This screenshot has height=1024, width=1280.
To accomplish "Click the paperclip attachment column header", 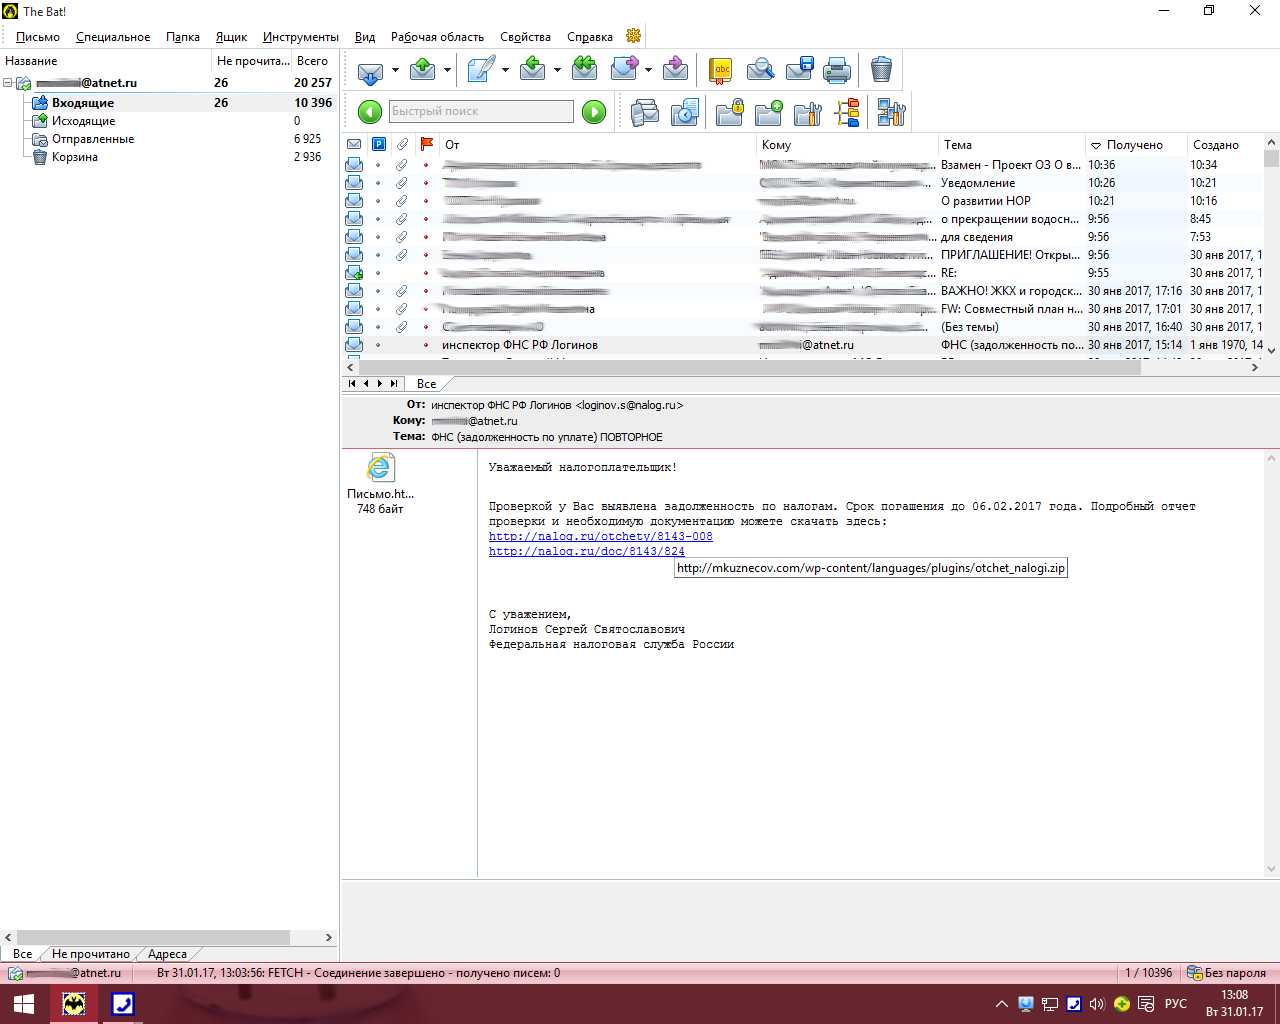I will pos(402,145).
